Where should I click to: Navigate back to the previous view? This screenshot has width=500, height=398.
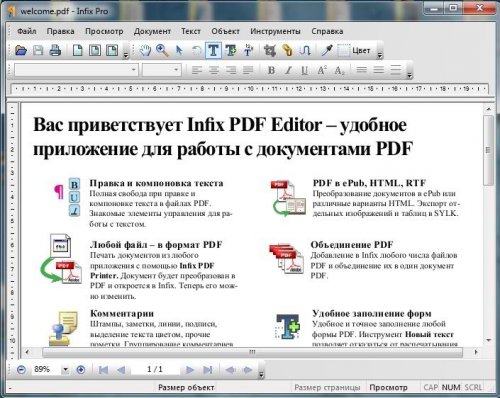point(230,370)
